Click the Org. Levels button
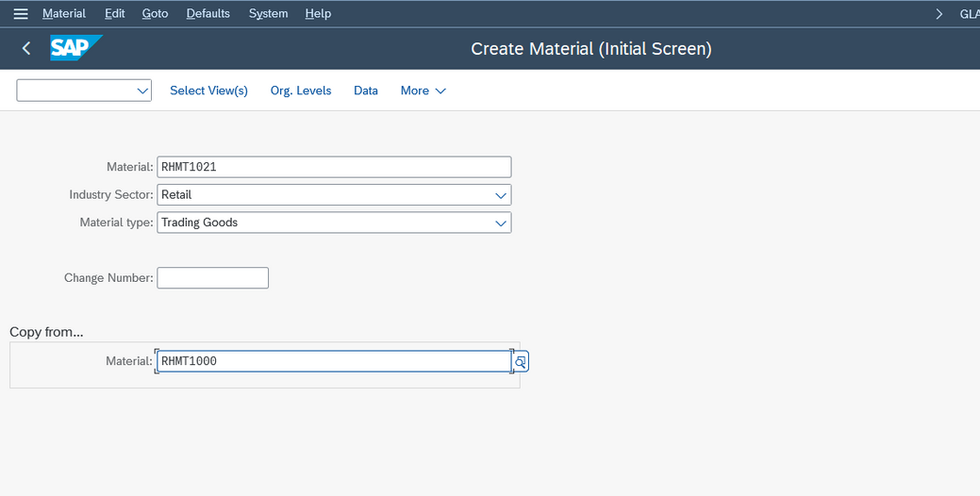 [x=301, y=91]
